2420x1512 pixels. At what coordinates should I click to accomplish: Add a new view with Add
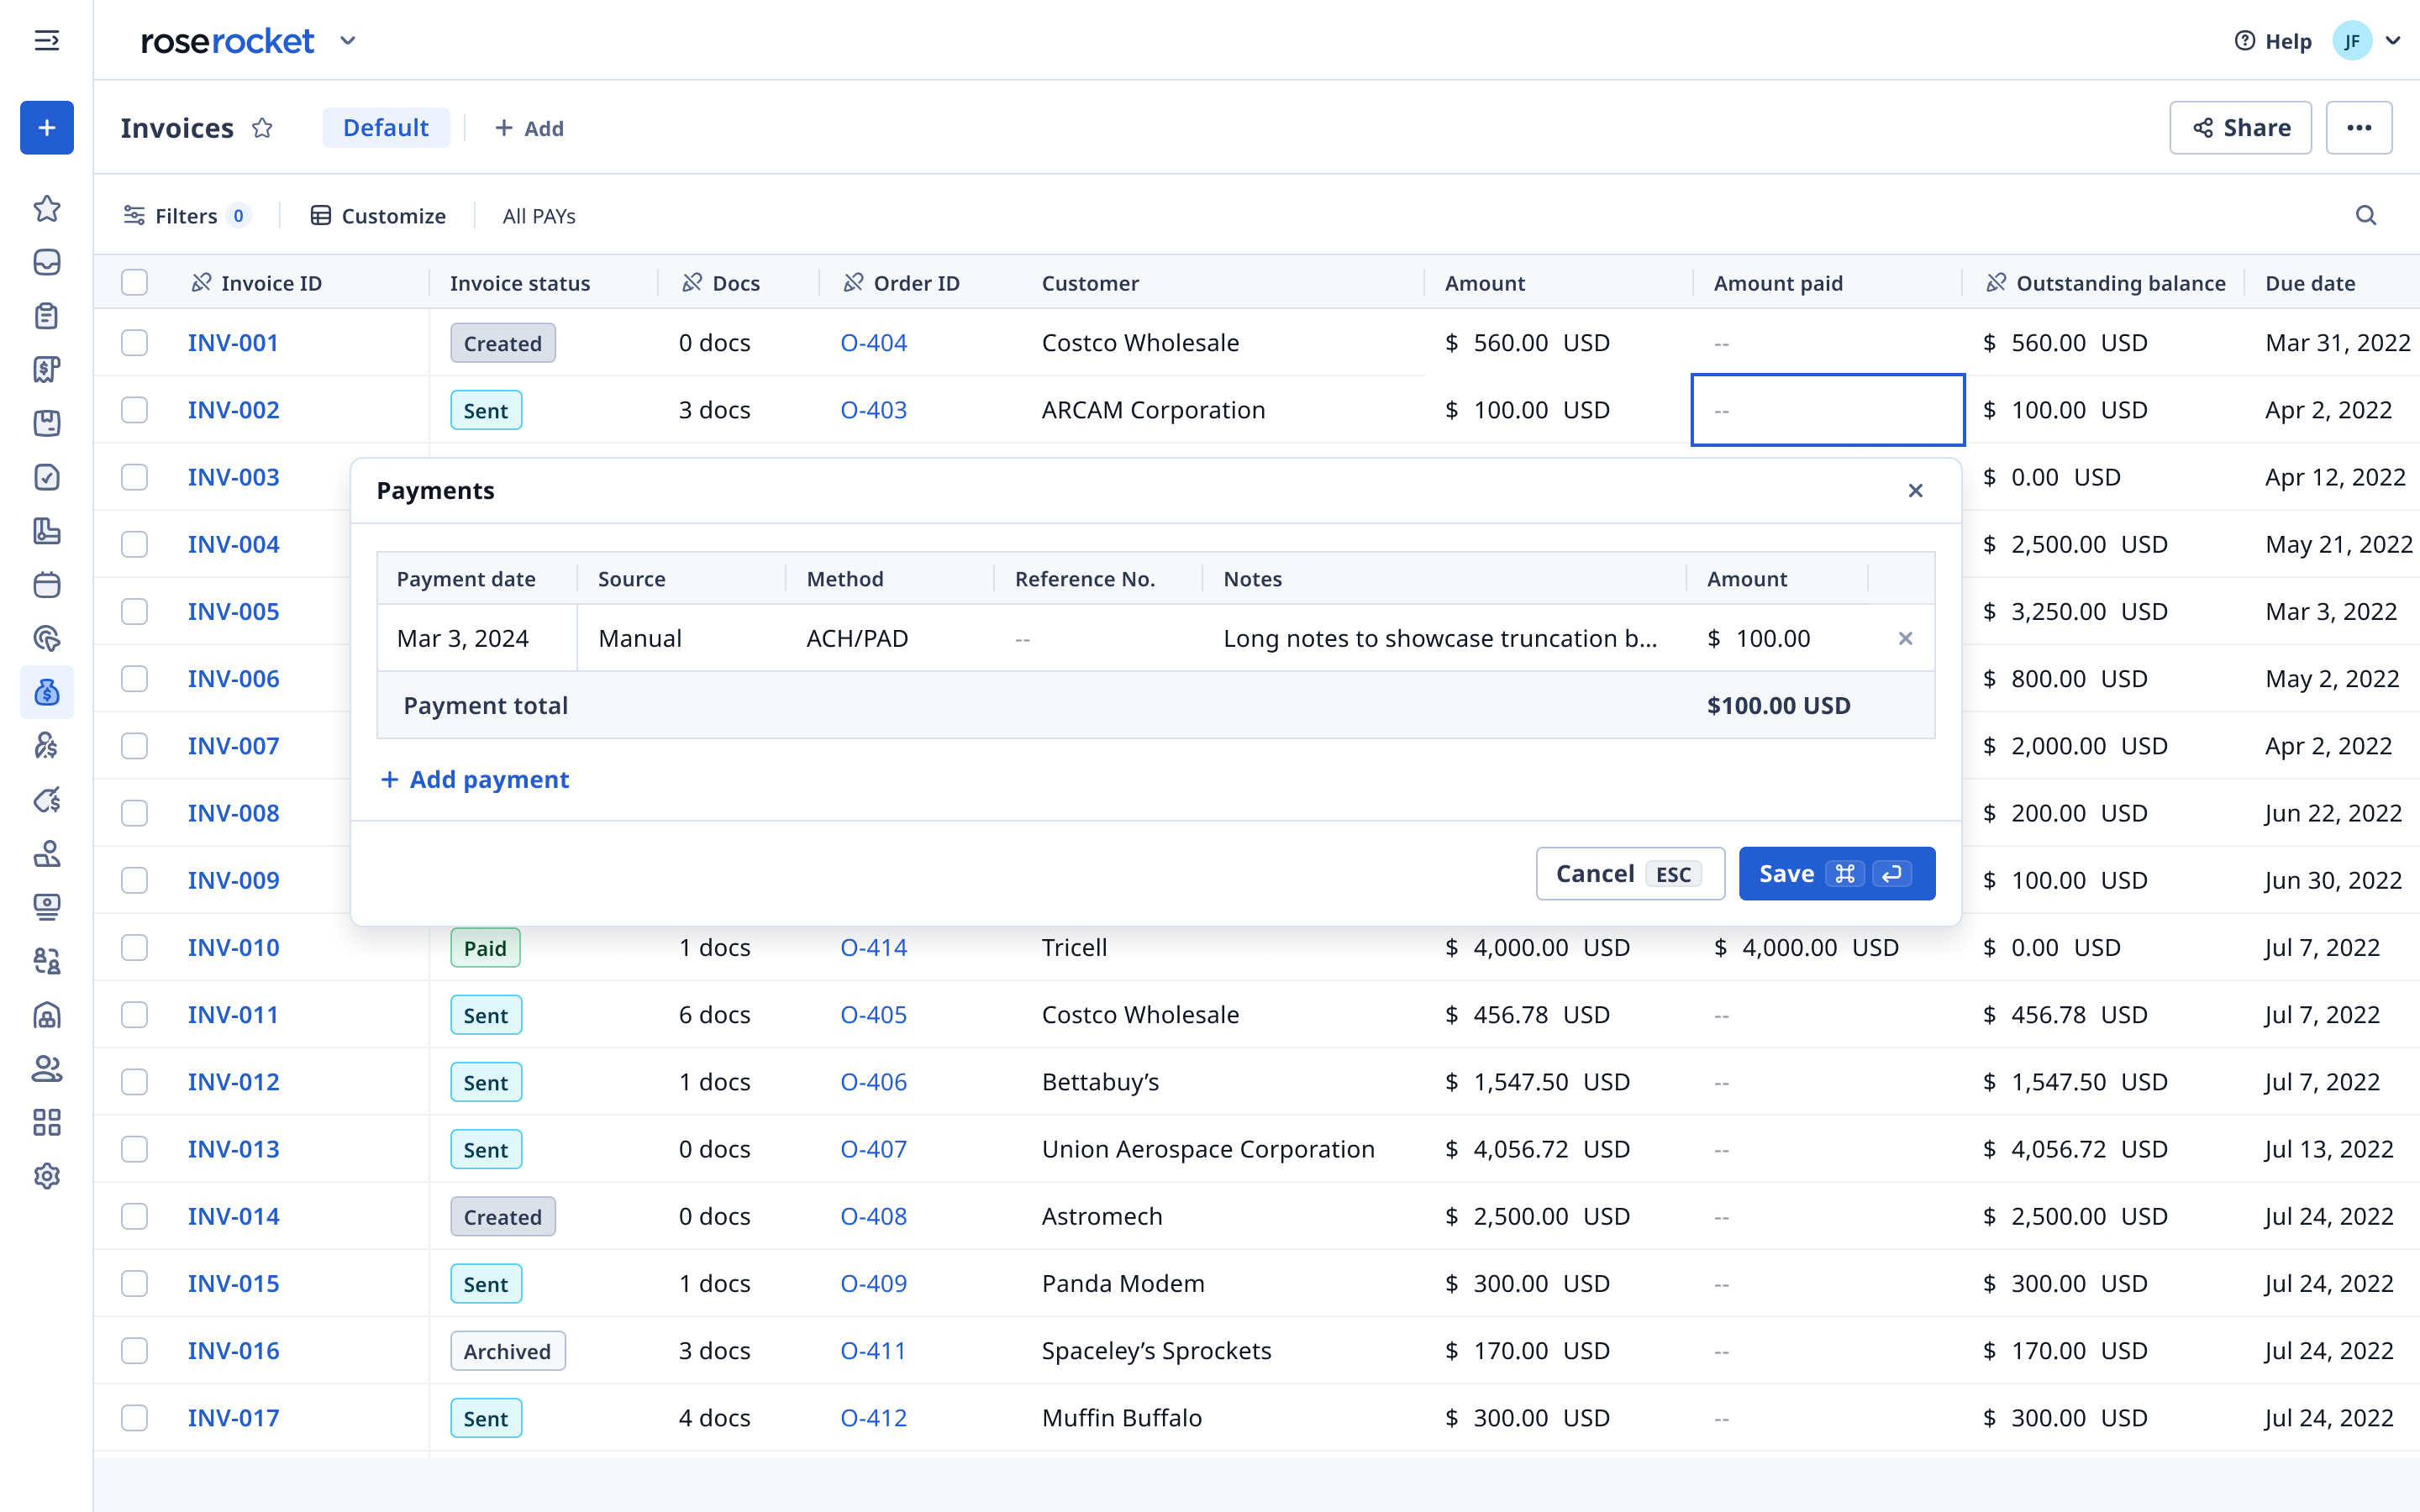click(x=530, y=128)
